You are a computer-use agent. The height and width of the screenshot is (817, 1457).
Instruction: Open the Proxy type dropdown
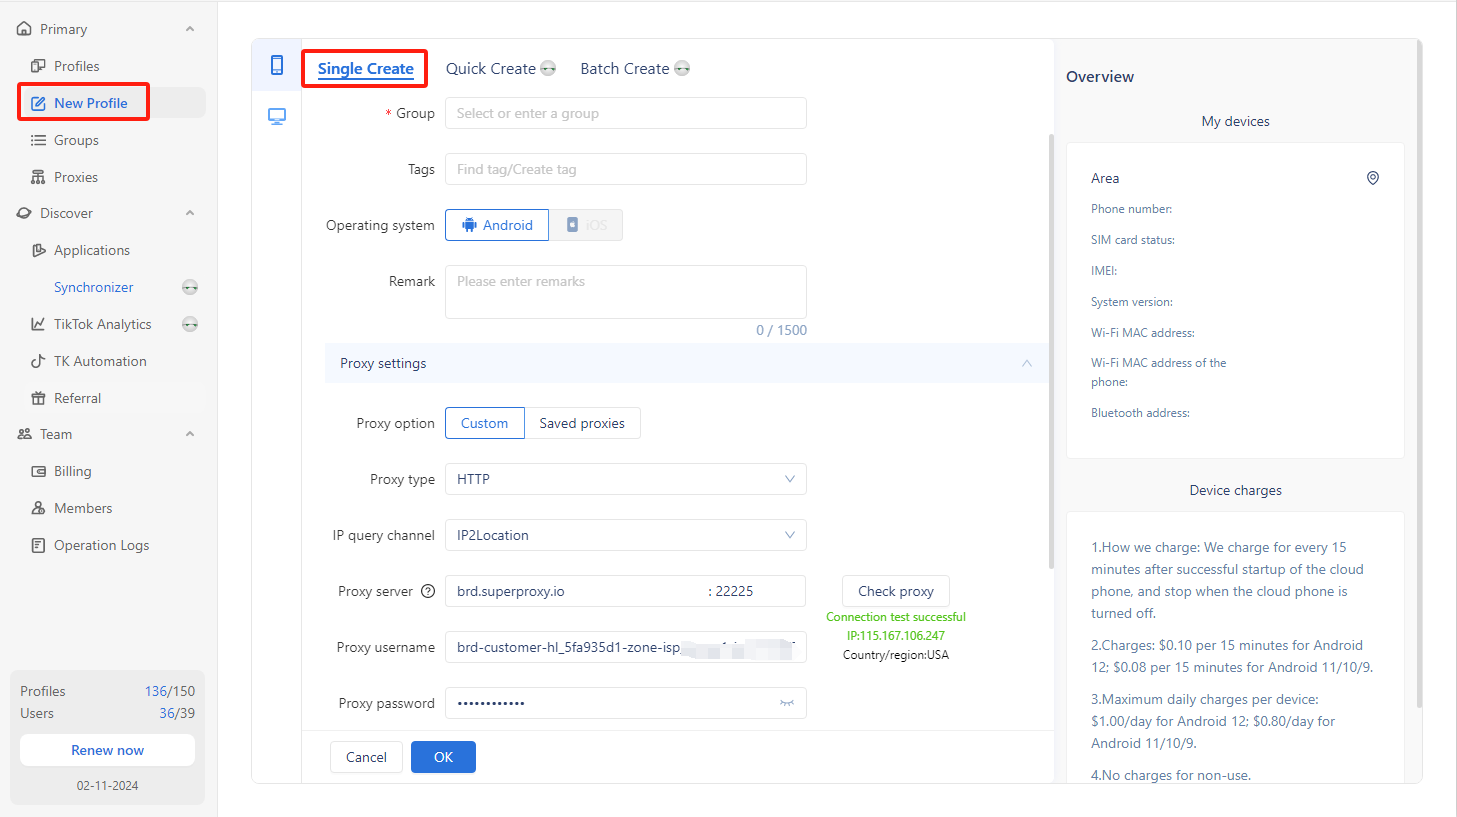click(x=625, y=479)
